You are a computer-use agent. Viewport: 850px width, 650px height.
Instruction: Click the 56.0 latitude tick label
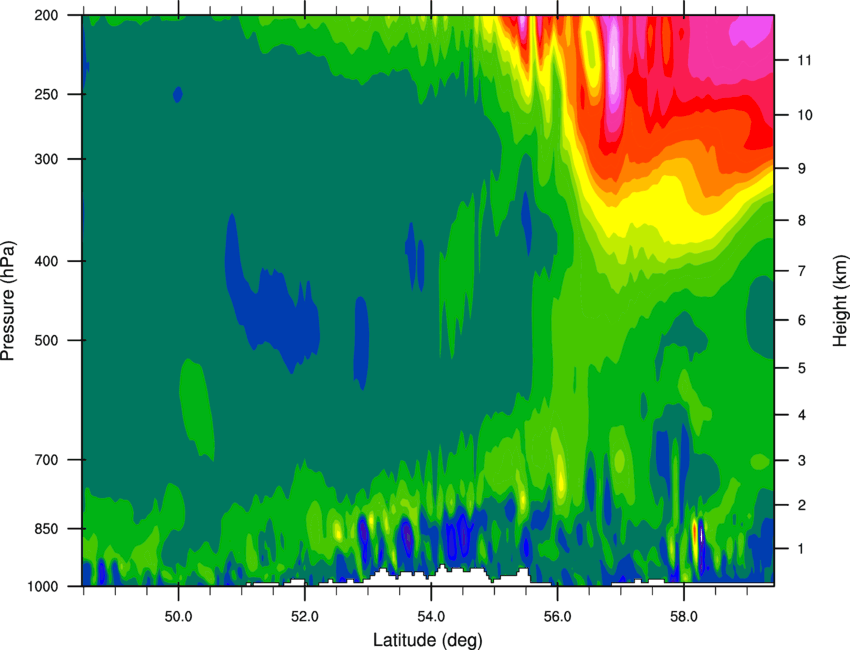(x=558, y=617)
